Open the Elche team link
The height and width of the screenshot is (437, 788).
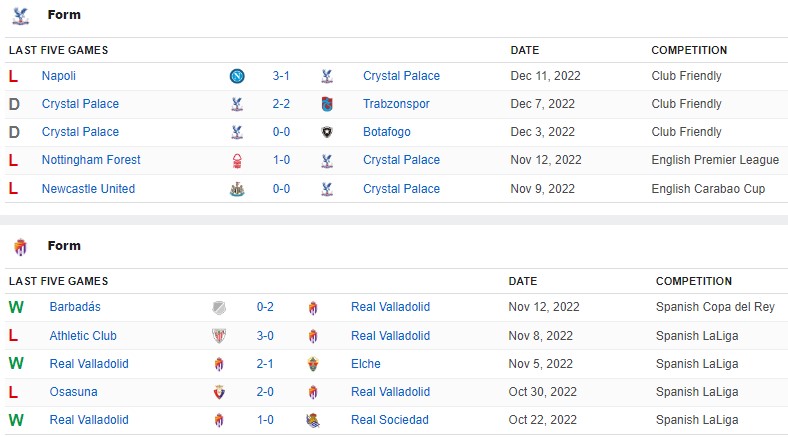point(365,364)
